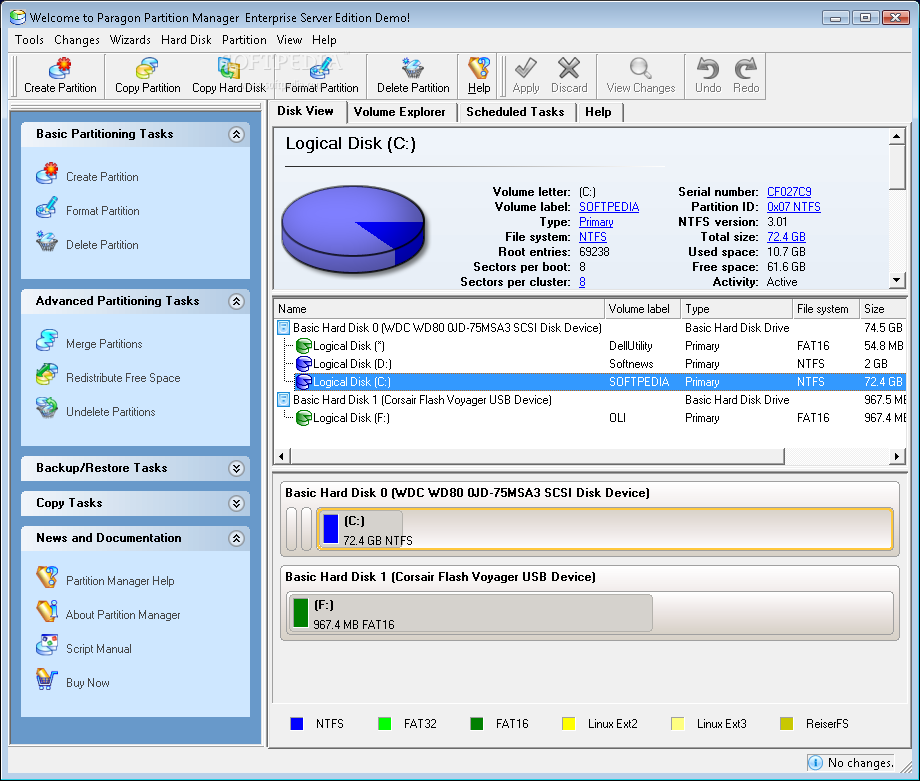Click Create Partition toolbar icon
The height and width of the screenshot is (781, 920).
[x=60, y=69]
